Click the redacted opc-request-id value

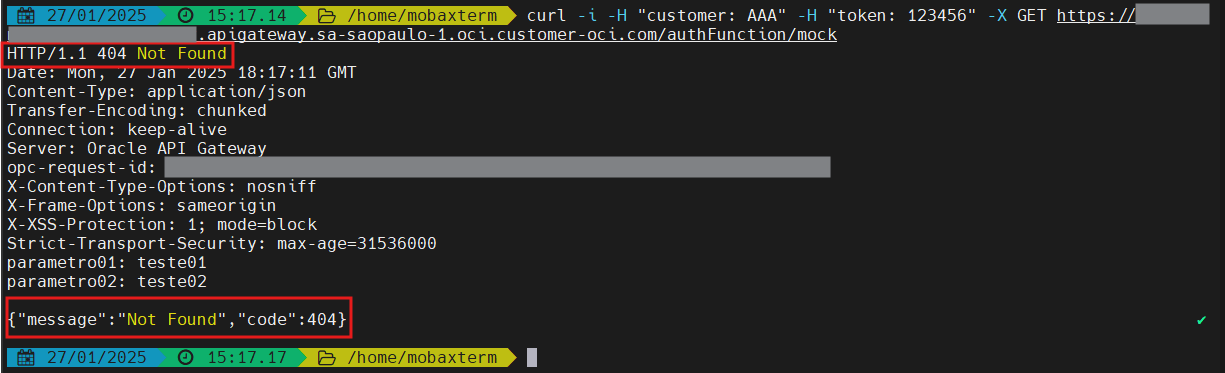tap(497, 167)
